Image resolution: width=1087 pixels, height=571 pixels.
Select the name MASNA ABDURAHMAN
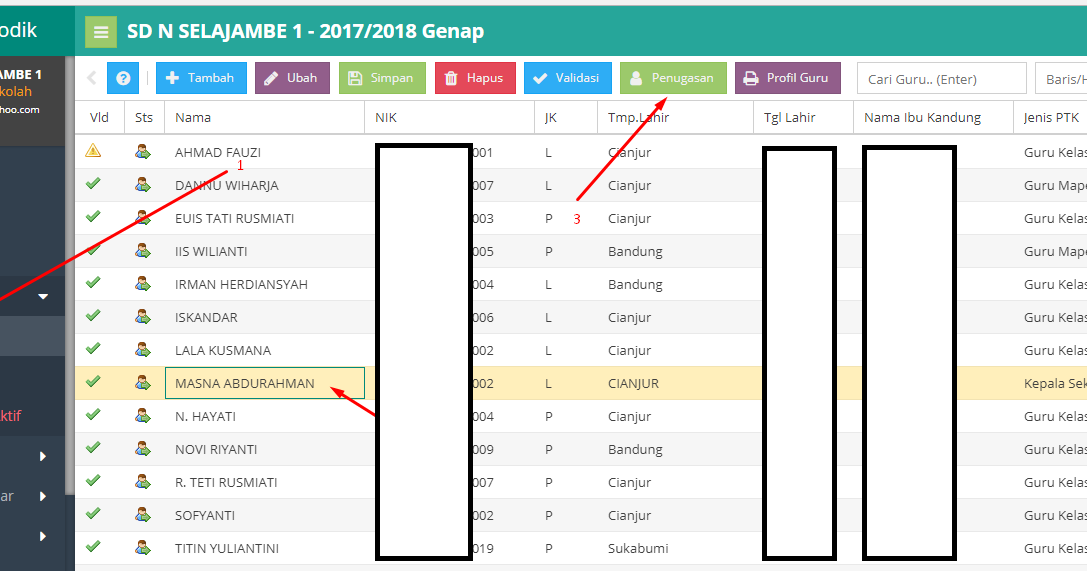[x=245, y=383]
